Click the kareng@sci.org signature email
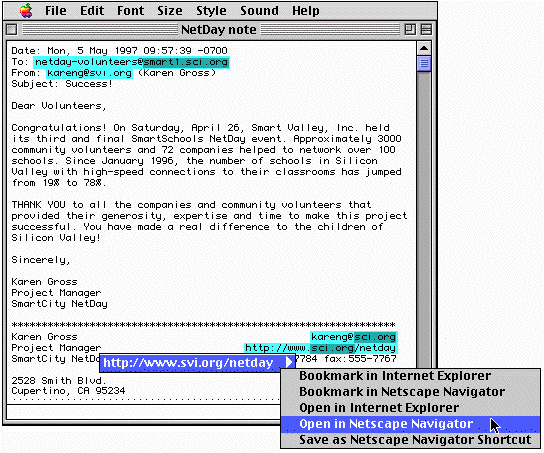 pos(353,337)
